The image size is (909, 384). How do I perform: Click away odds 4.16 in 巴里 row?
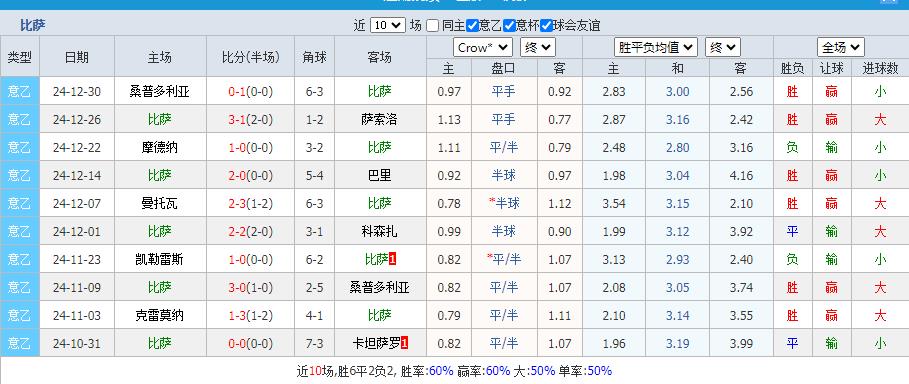click(741, 175)
